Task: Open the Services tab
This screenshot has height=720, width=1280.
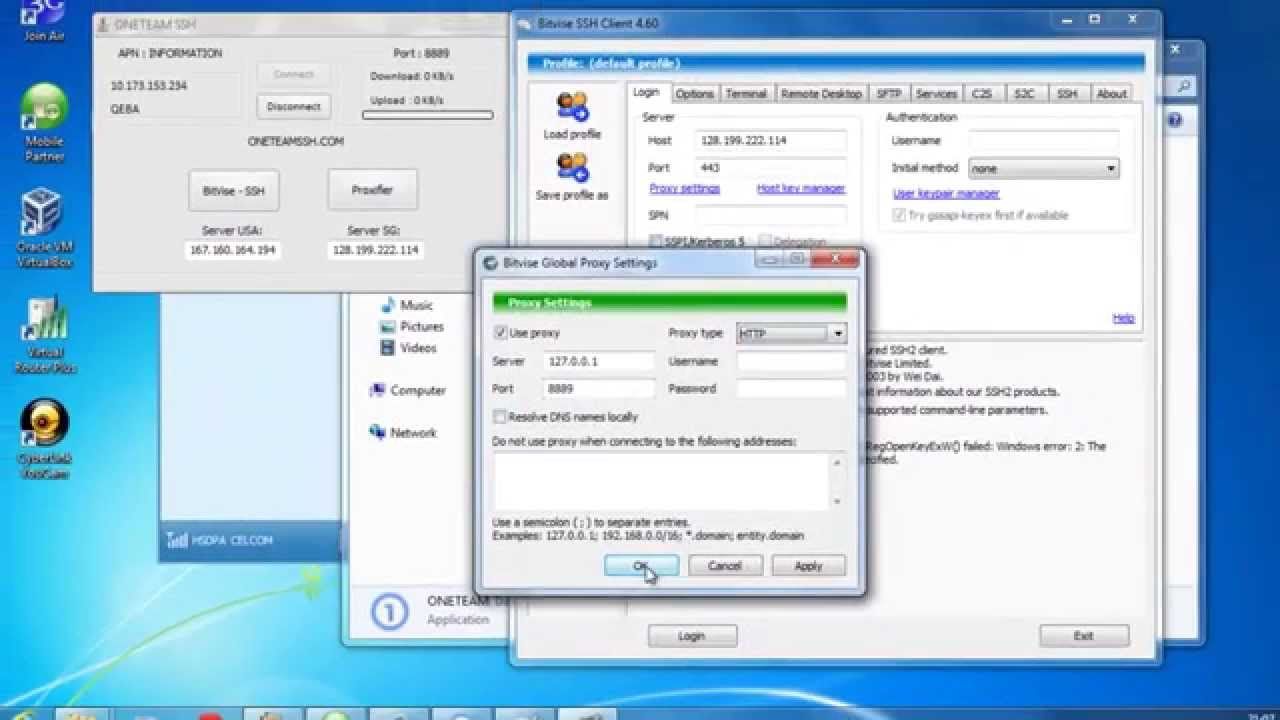Action: (937, 94)
